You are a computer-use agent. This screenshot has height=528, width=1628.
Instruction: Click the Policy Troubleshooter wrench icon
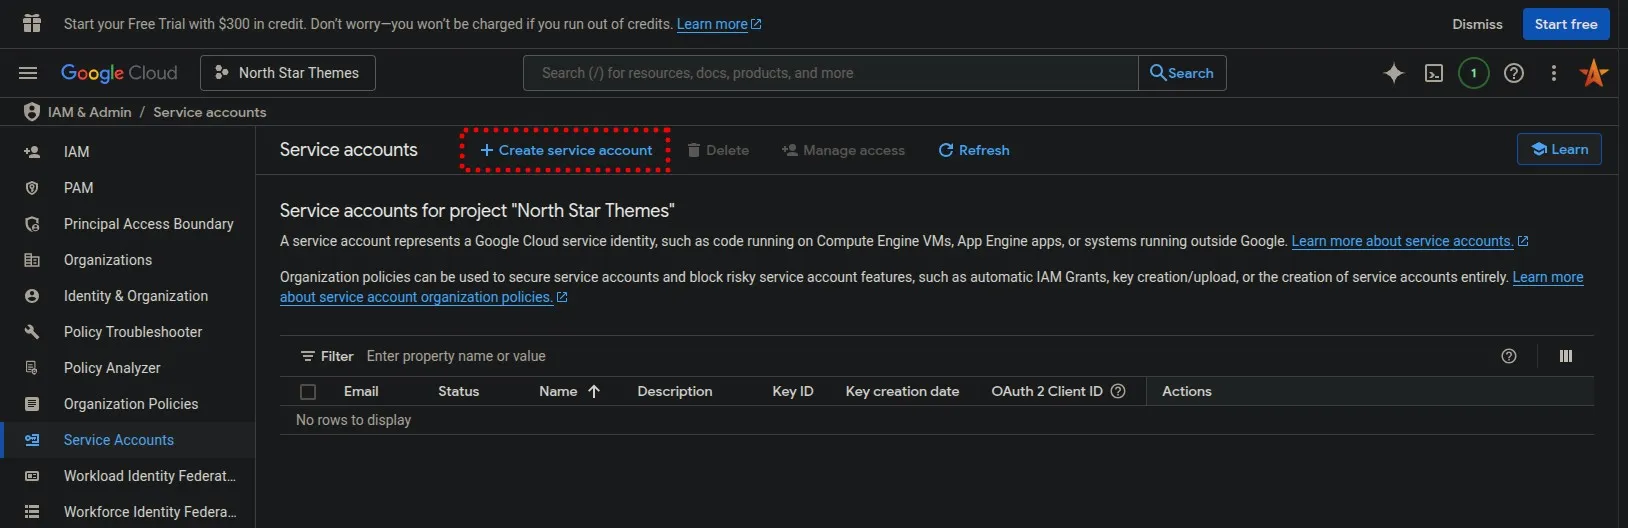coord(32,332)
